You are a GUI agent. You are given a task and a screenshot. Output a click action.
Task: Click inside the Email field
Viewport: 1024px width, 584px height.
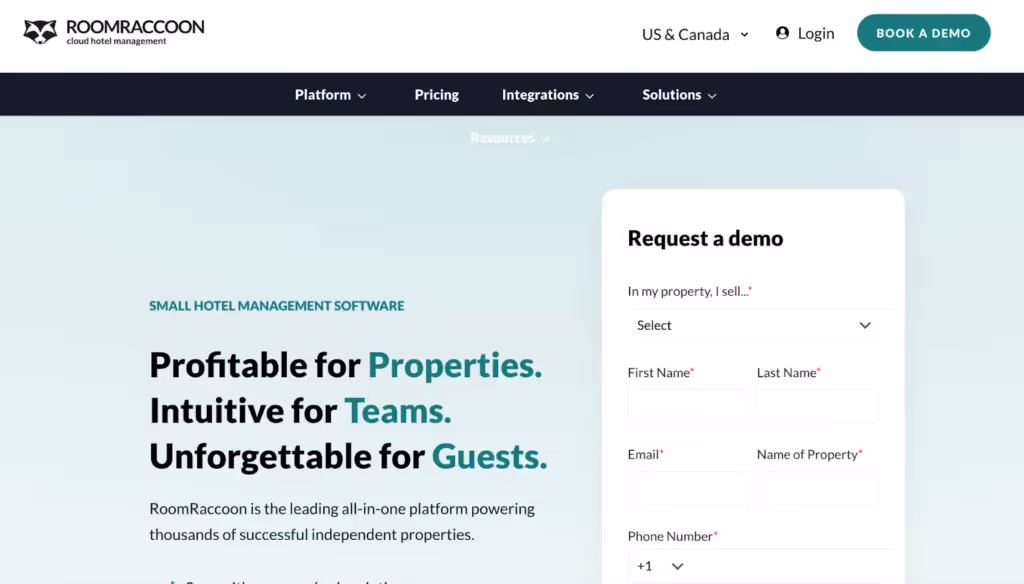coord(690,488)
